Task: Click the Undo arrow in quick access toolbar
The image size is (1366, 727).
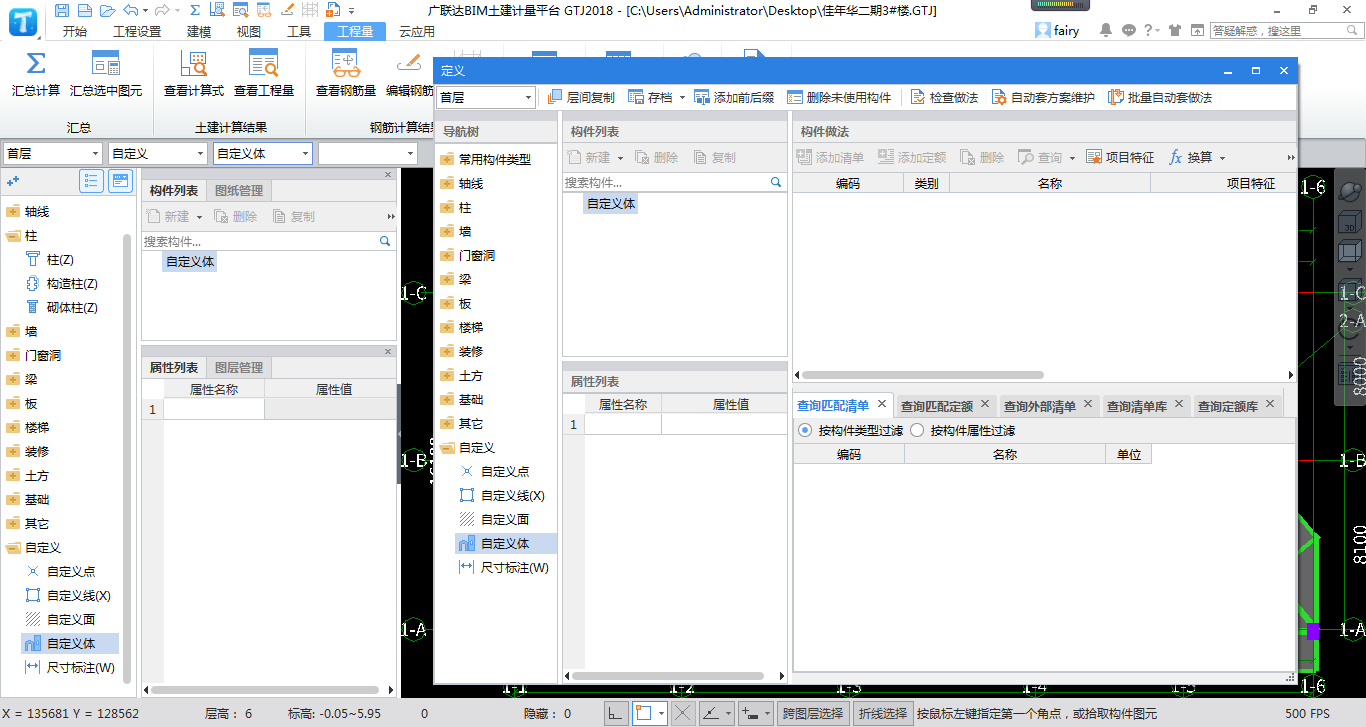Action: [x=132, y=10]
